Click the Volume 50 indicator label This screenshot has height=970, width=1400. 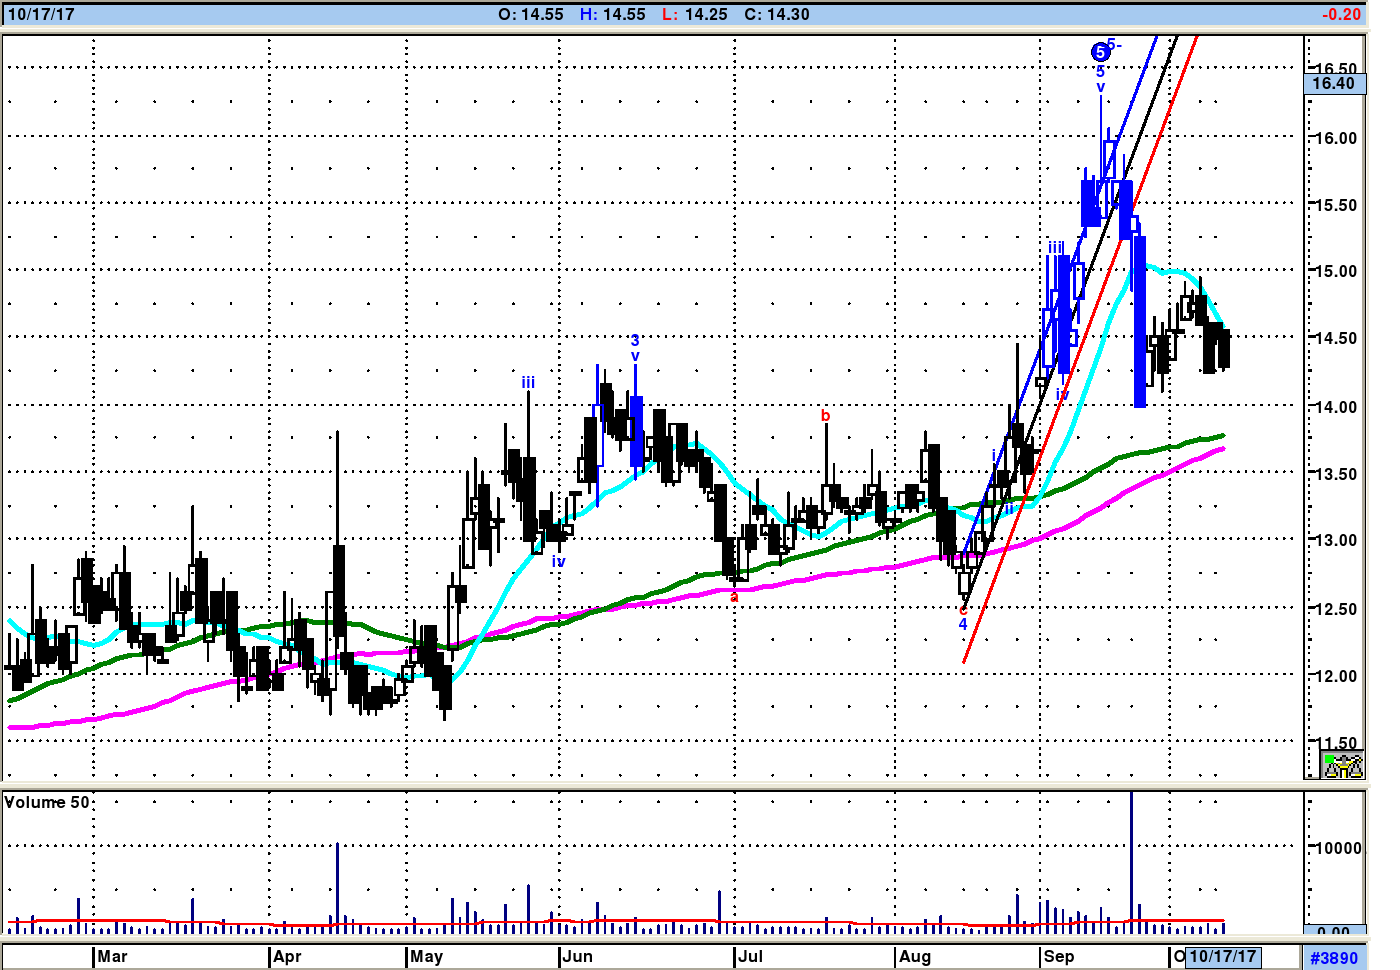[x=47, y=803]
